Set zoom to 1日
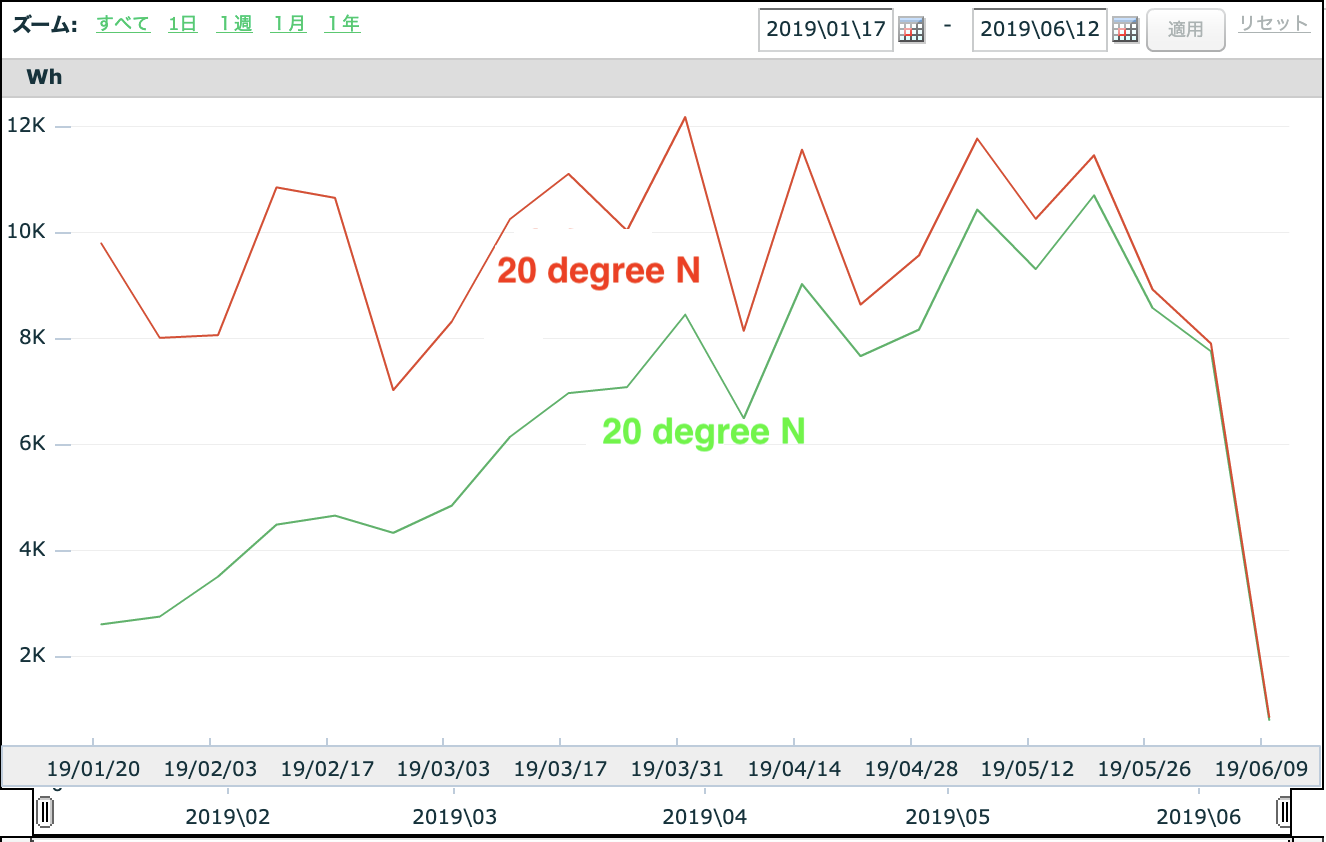The image size is (1326, 842). (182, 24)
